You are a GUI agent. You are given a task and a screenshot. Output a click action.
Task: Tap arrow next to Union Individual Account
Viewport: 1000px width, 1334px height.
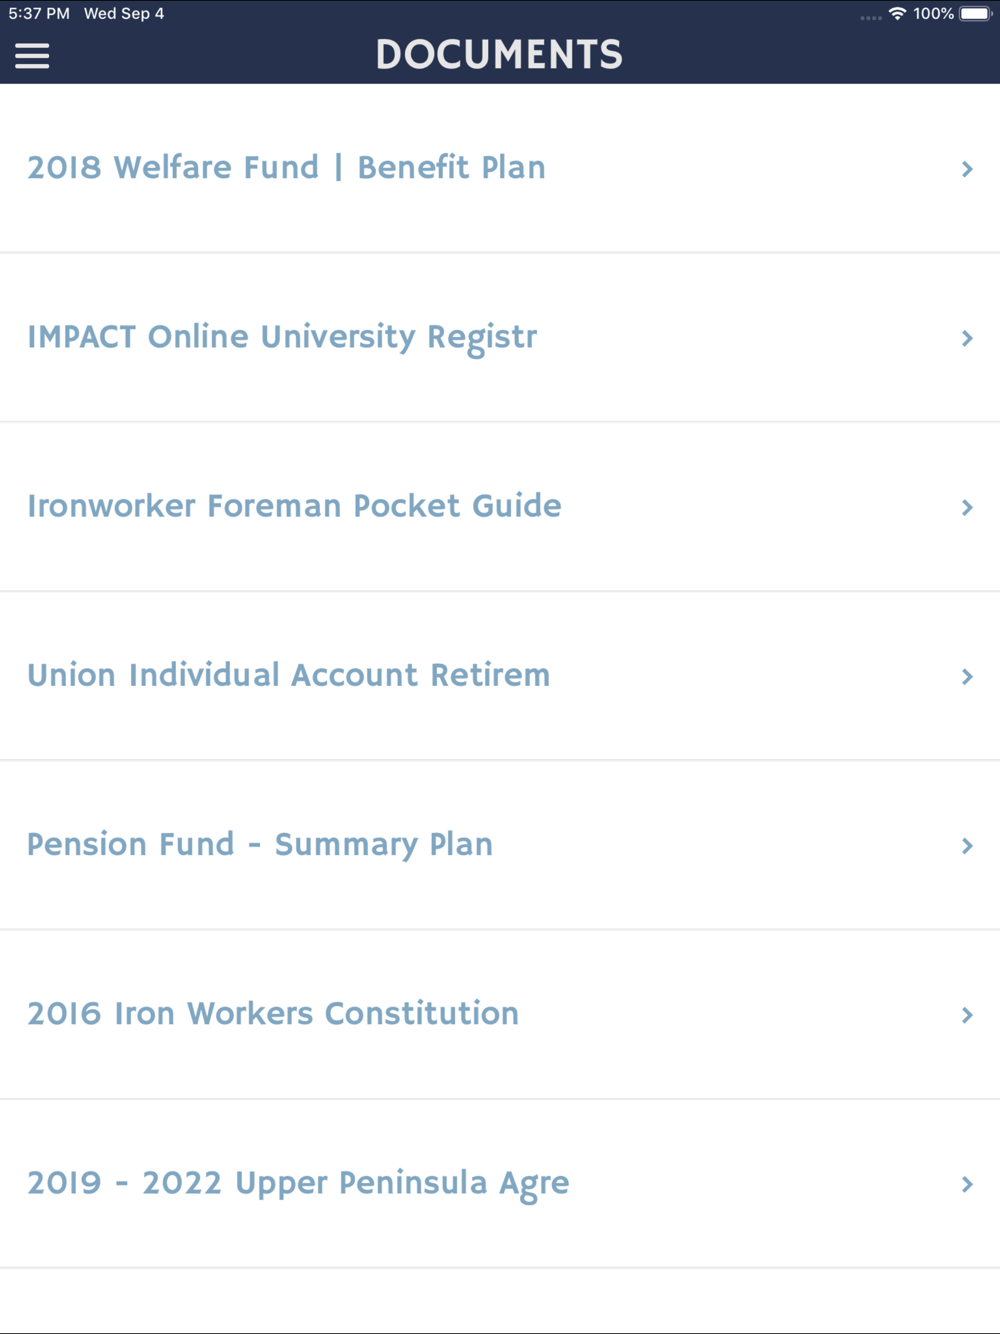(967, 677)
